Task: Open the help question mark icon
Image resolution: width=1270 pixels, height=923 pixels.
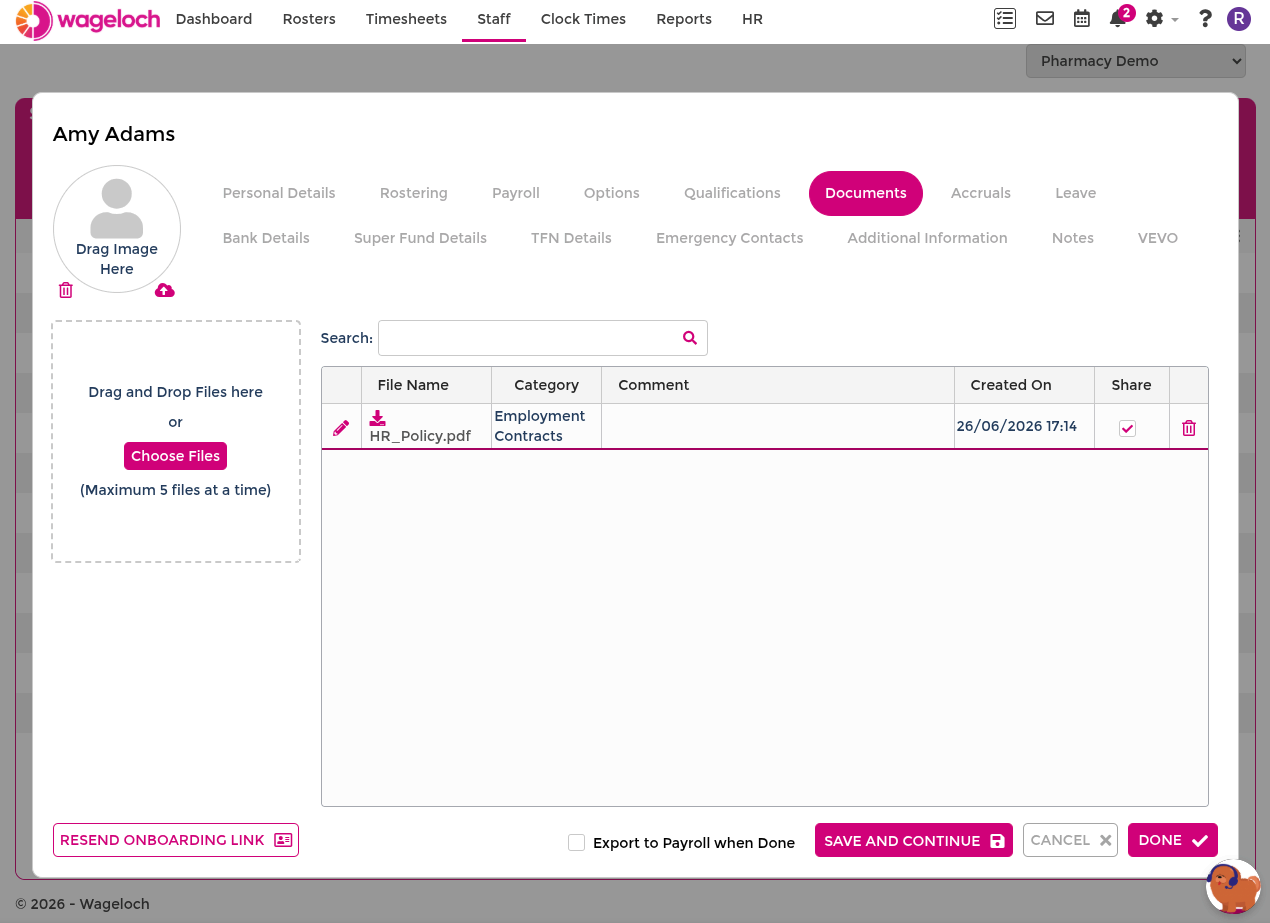Action: click(x=1205, y=18)
